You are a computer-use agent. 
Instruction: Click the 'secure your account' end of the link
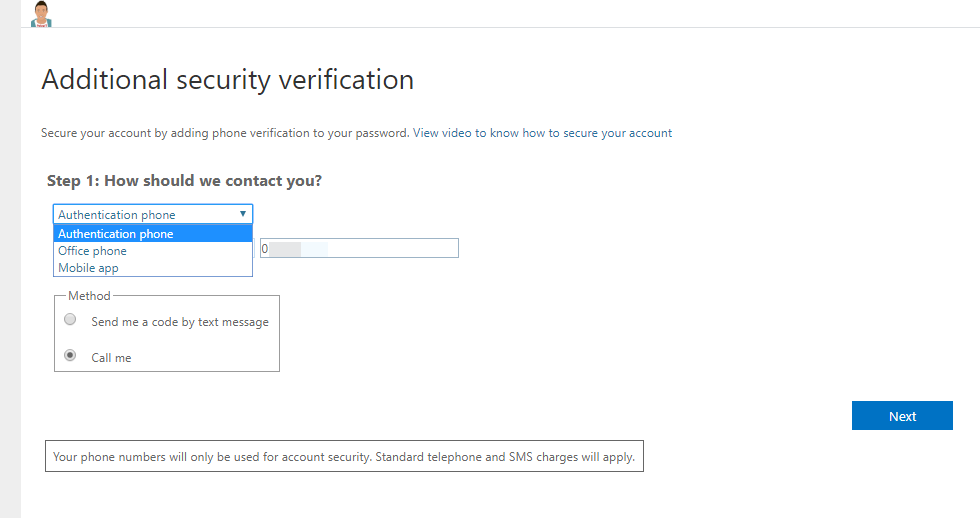618,133
